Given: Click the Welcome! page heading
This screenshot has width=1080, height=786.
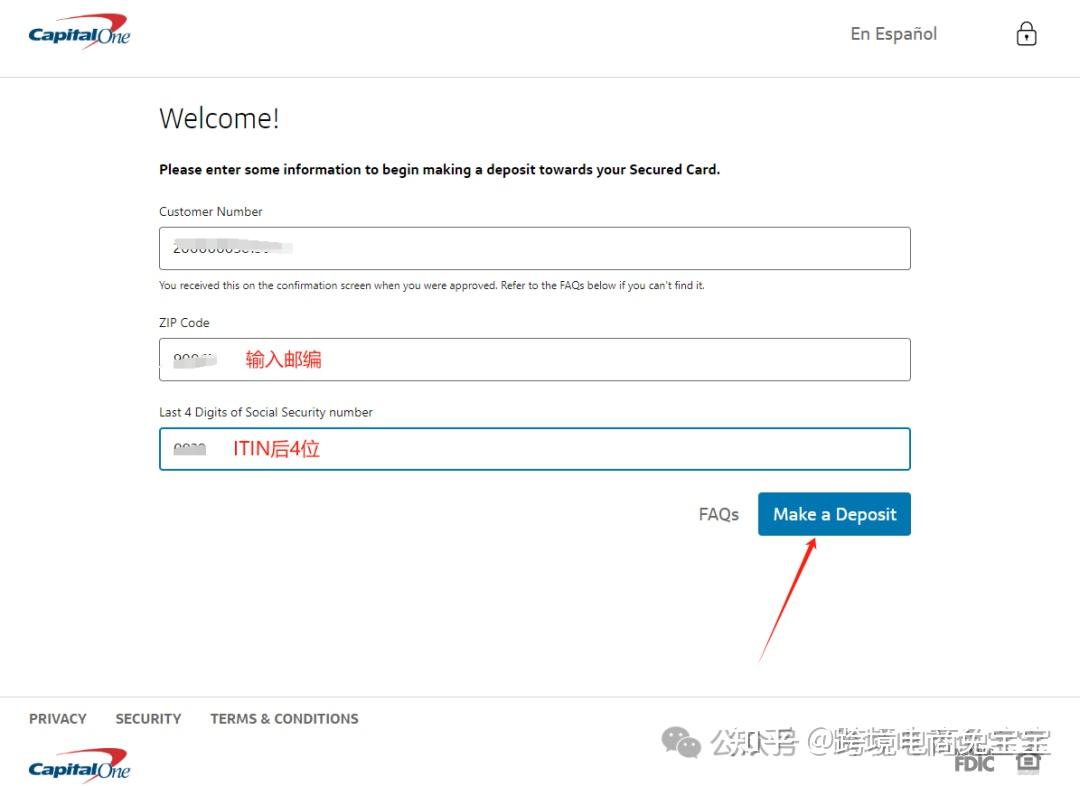Looking at the screenshot, I should tap(219, 118).
